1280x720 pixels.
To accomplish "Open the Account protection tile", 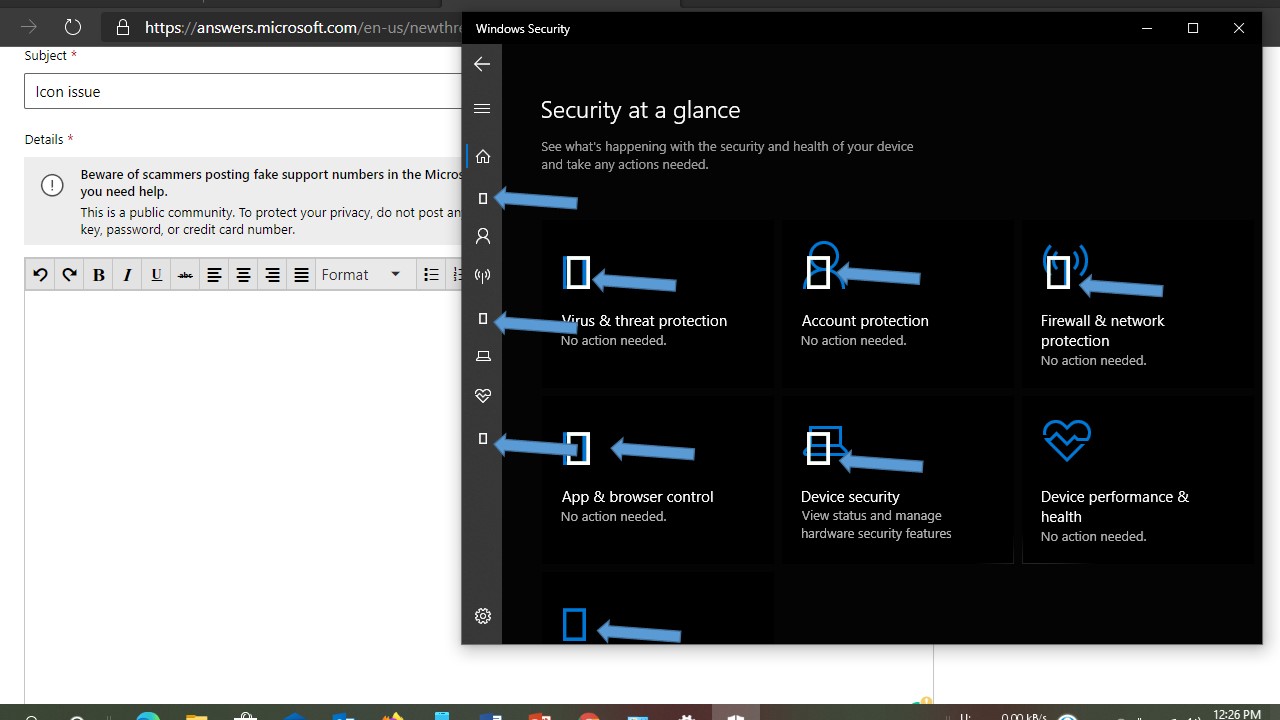I will pos(897,304).
